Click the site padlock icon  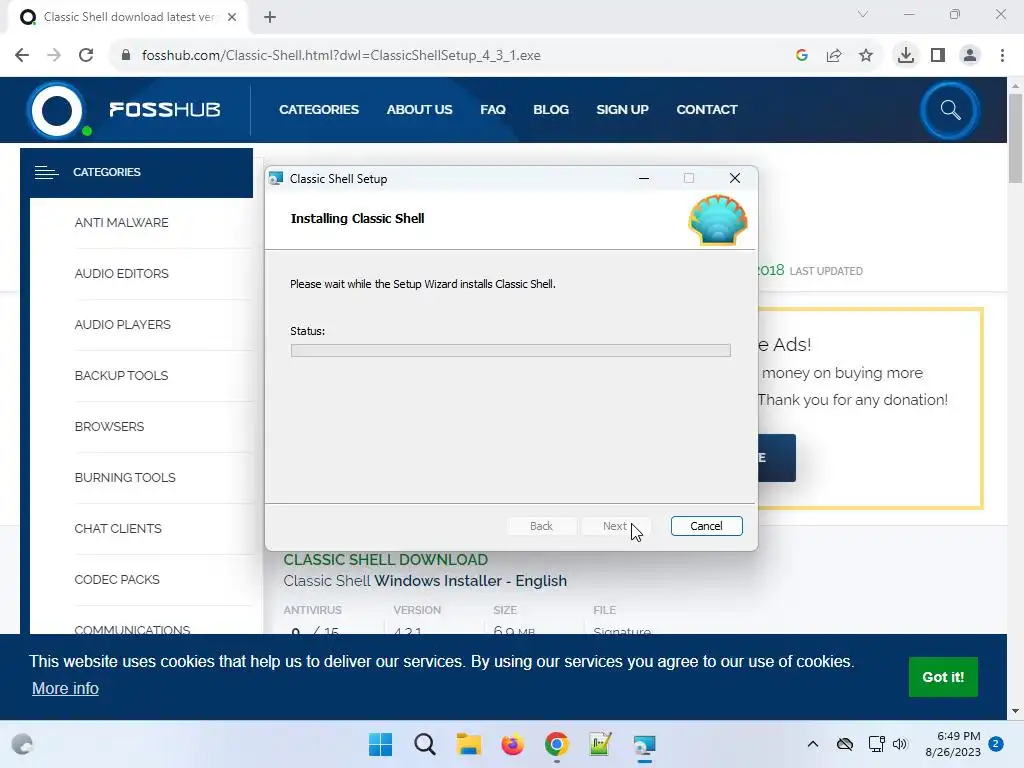pos(126,55)
